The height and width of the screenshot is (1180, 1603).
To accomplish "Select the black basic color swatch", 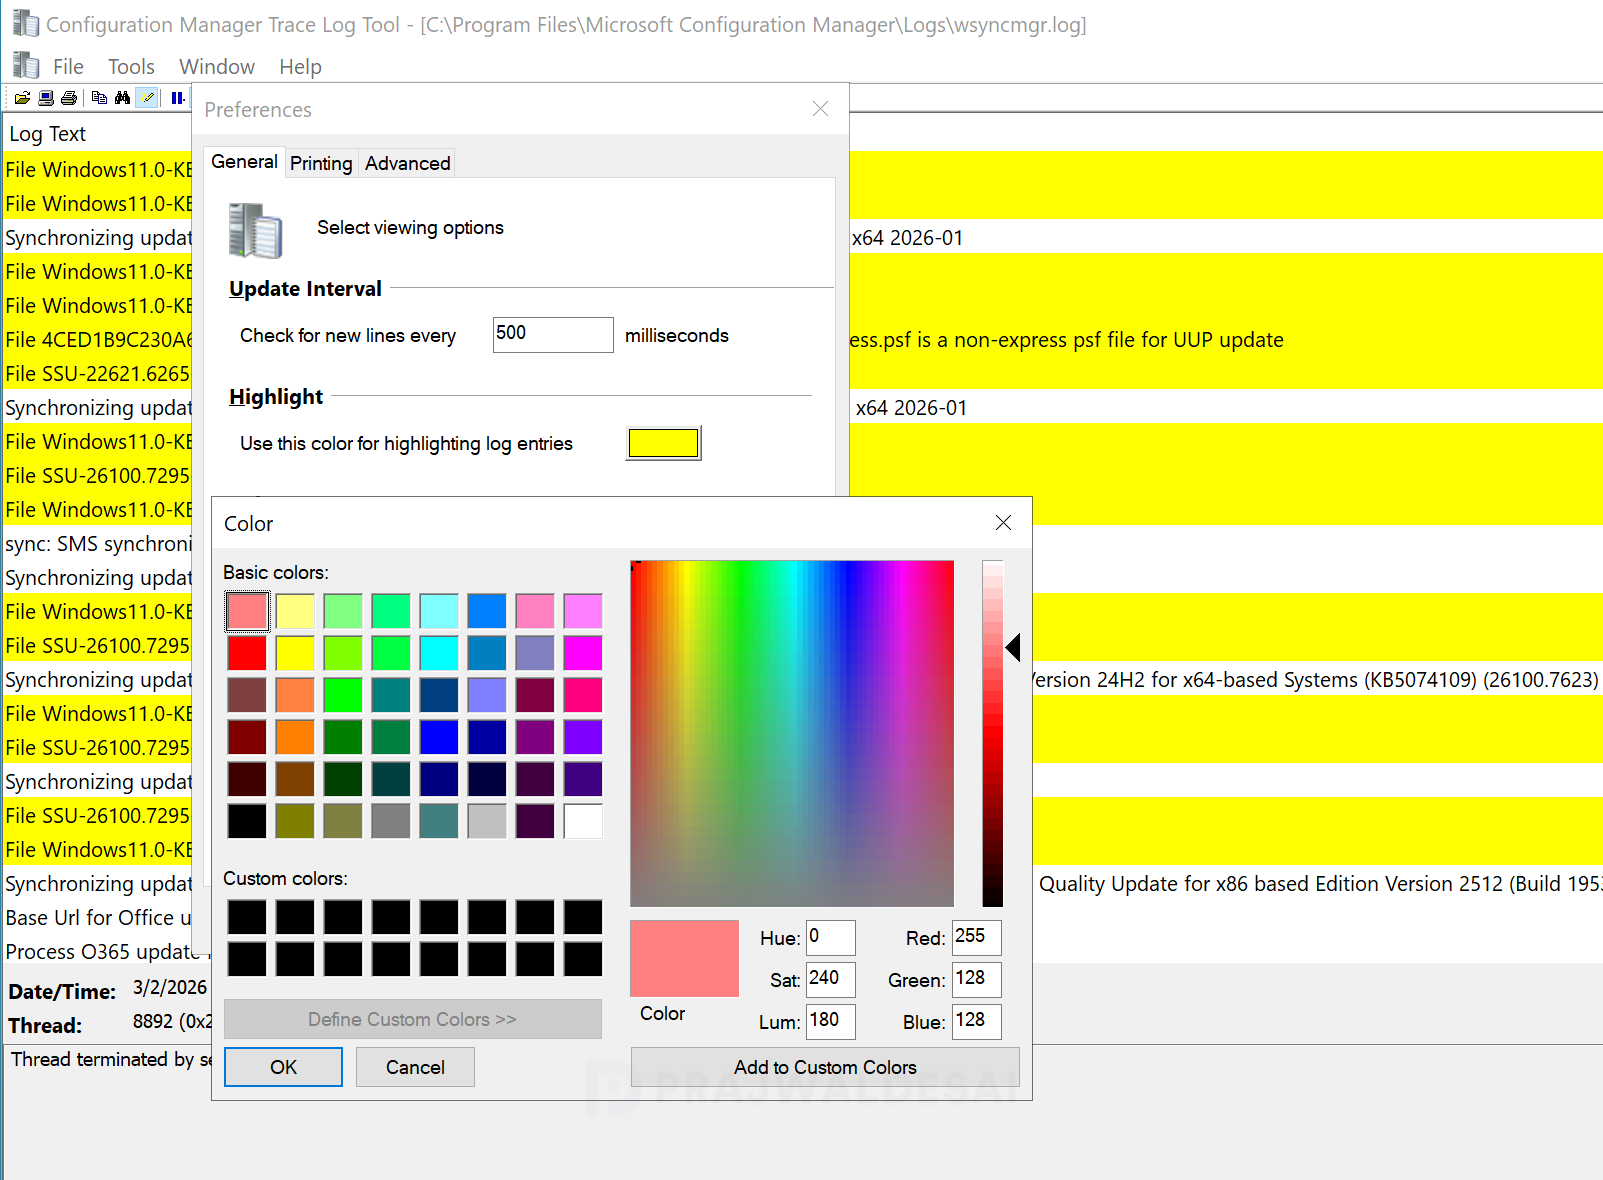I will point(247,821).
